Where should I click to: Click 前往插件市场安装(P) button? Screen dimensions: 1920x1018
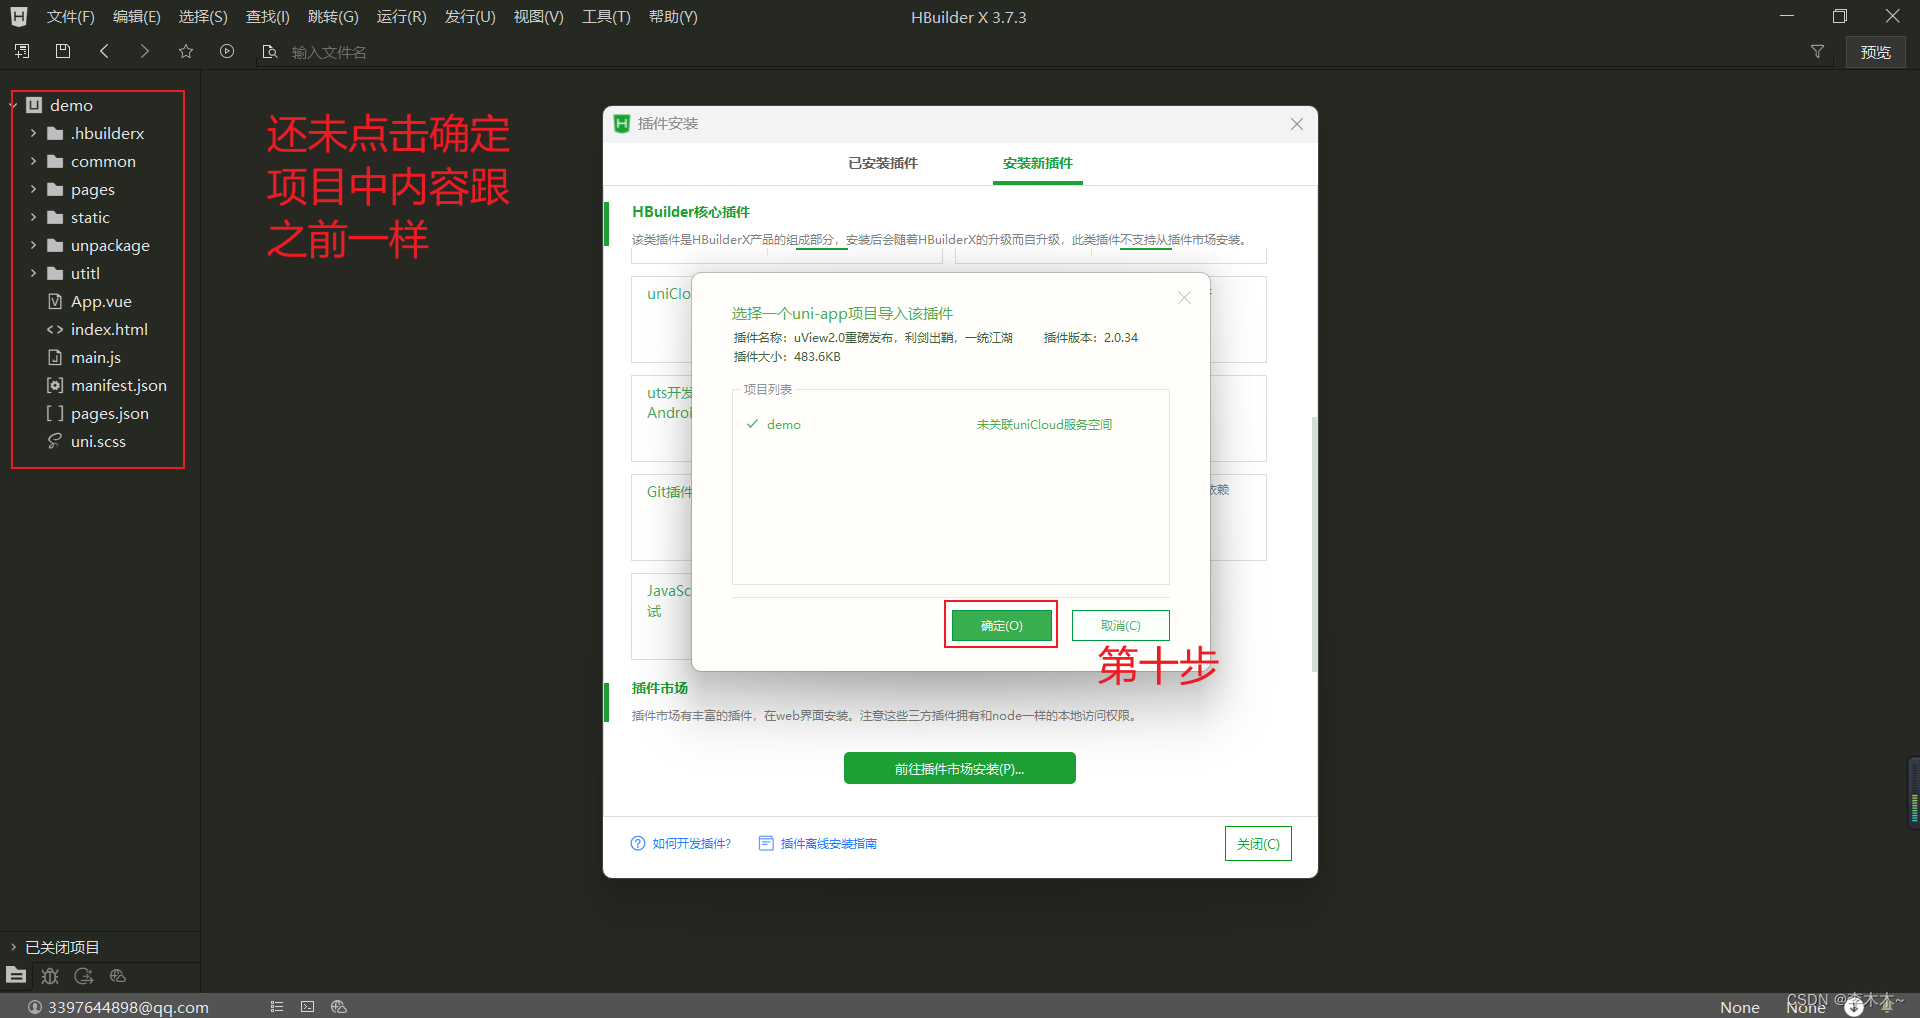point(960,768)
